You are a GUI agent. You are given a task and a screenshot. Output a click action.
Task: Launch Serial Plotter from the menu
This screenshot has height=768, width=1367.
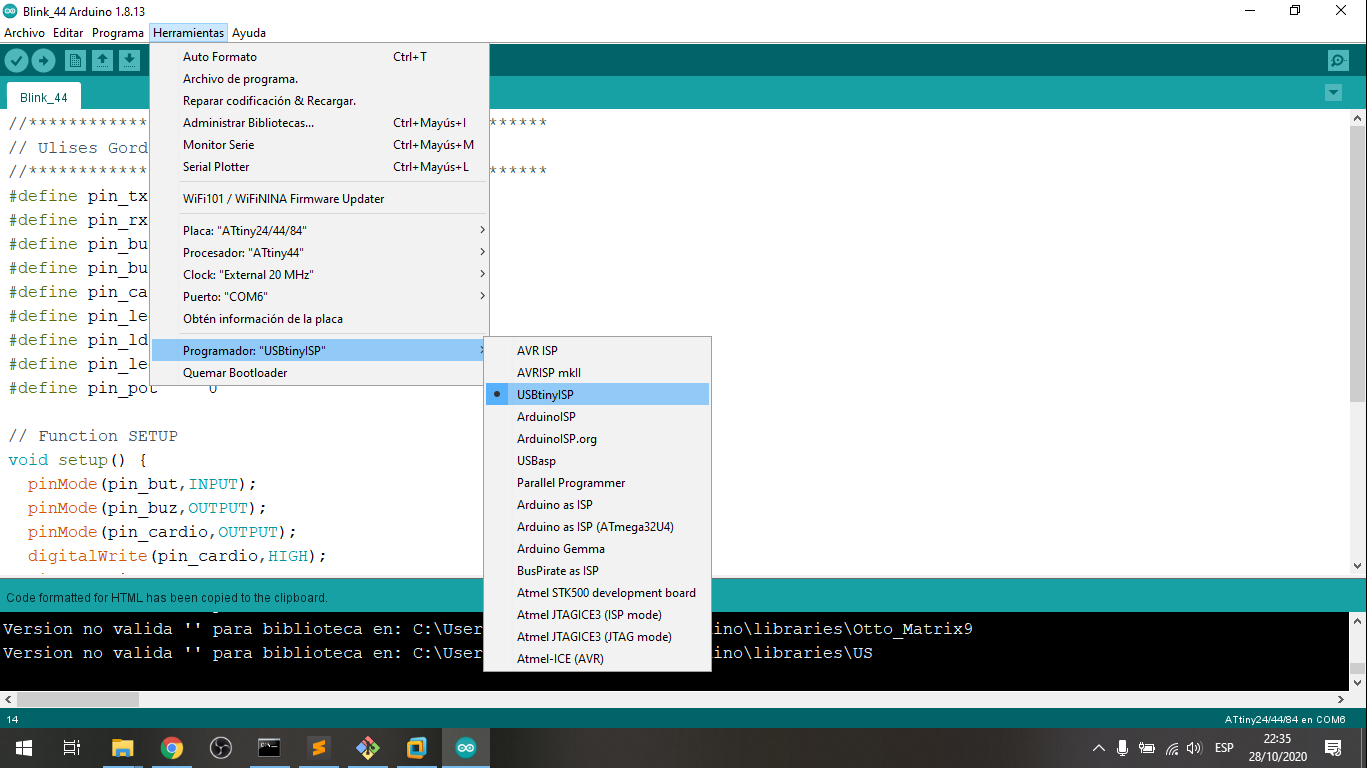click(320, 167)
